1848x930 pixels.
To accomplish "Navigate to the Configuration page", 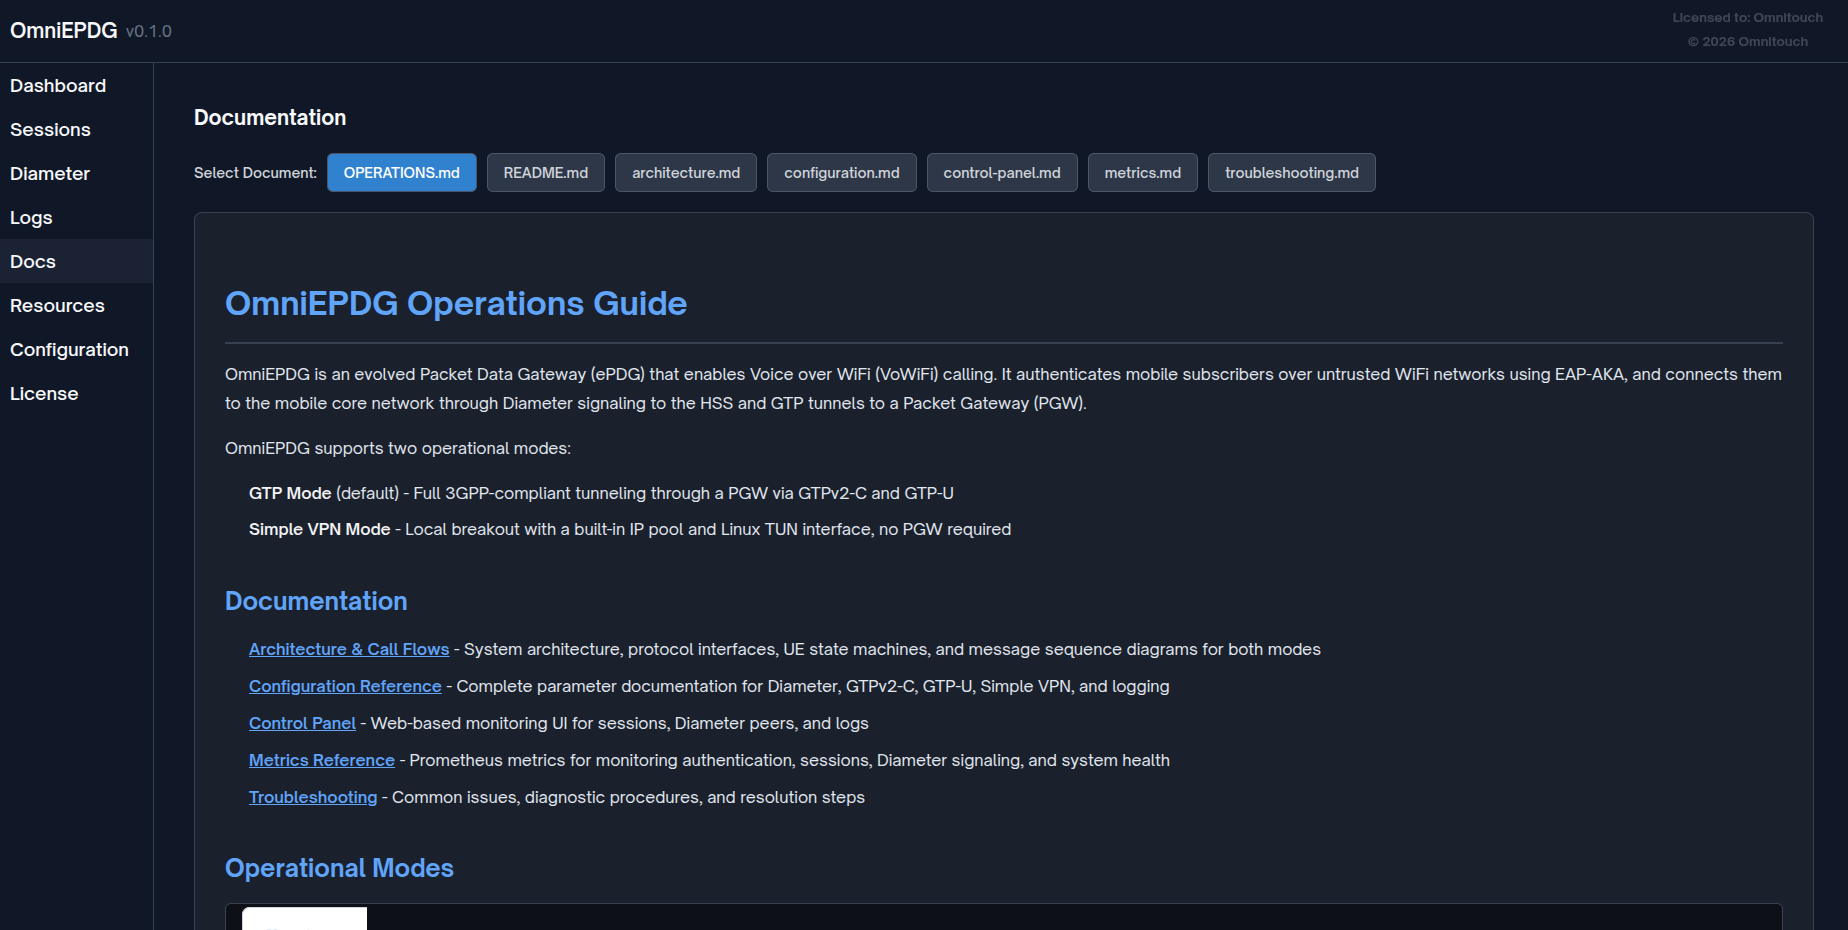I will [69, 350].
